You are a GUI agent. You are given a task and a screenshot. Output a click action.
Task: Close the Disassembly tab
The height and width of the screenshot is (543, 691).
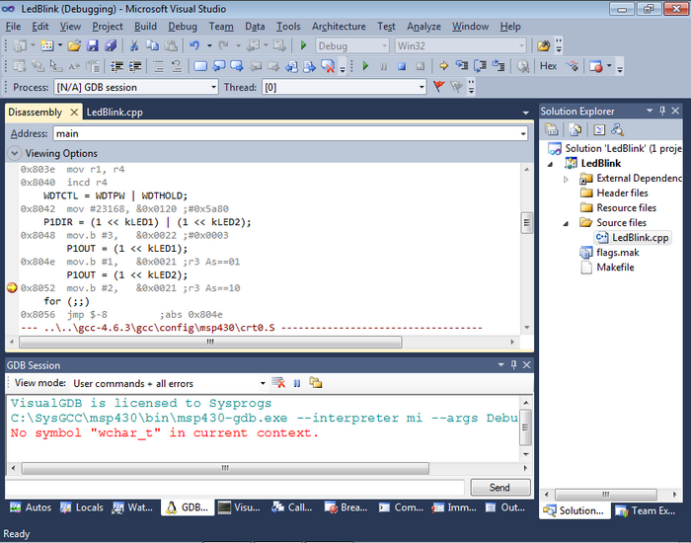[x=74, y=112]
